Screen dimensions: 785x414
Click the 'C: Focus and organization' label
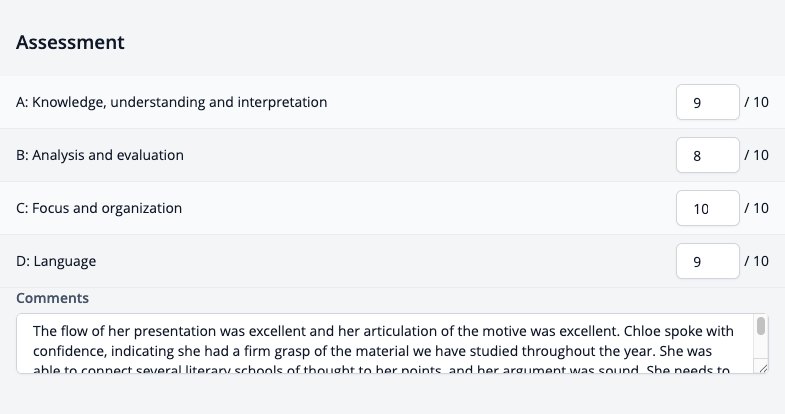point(99,208)
